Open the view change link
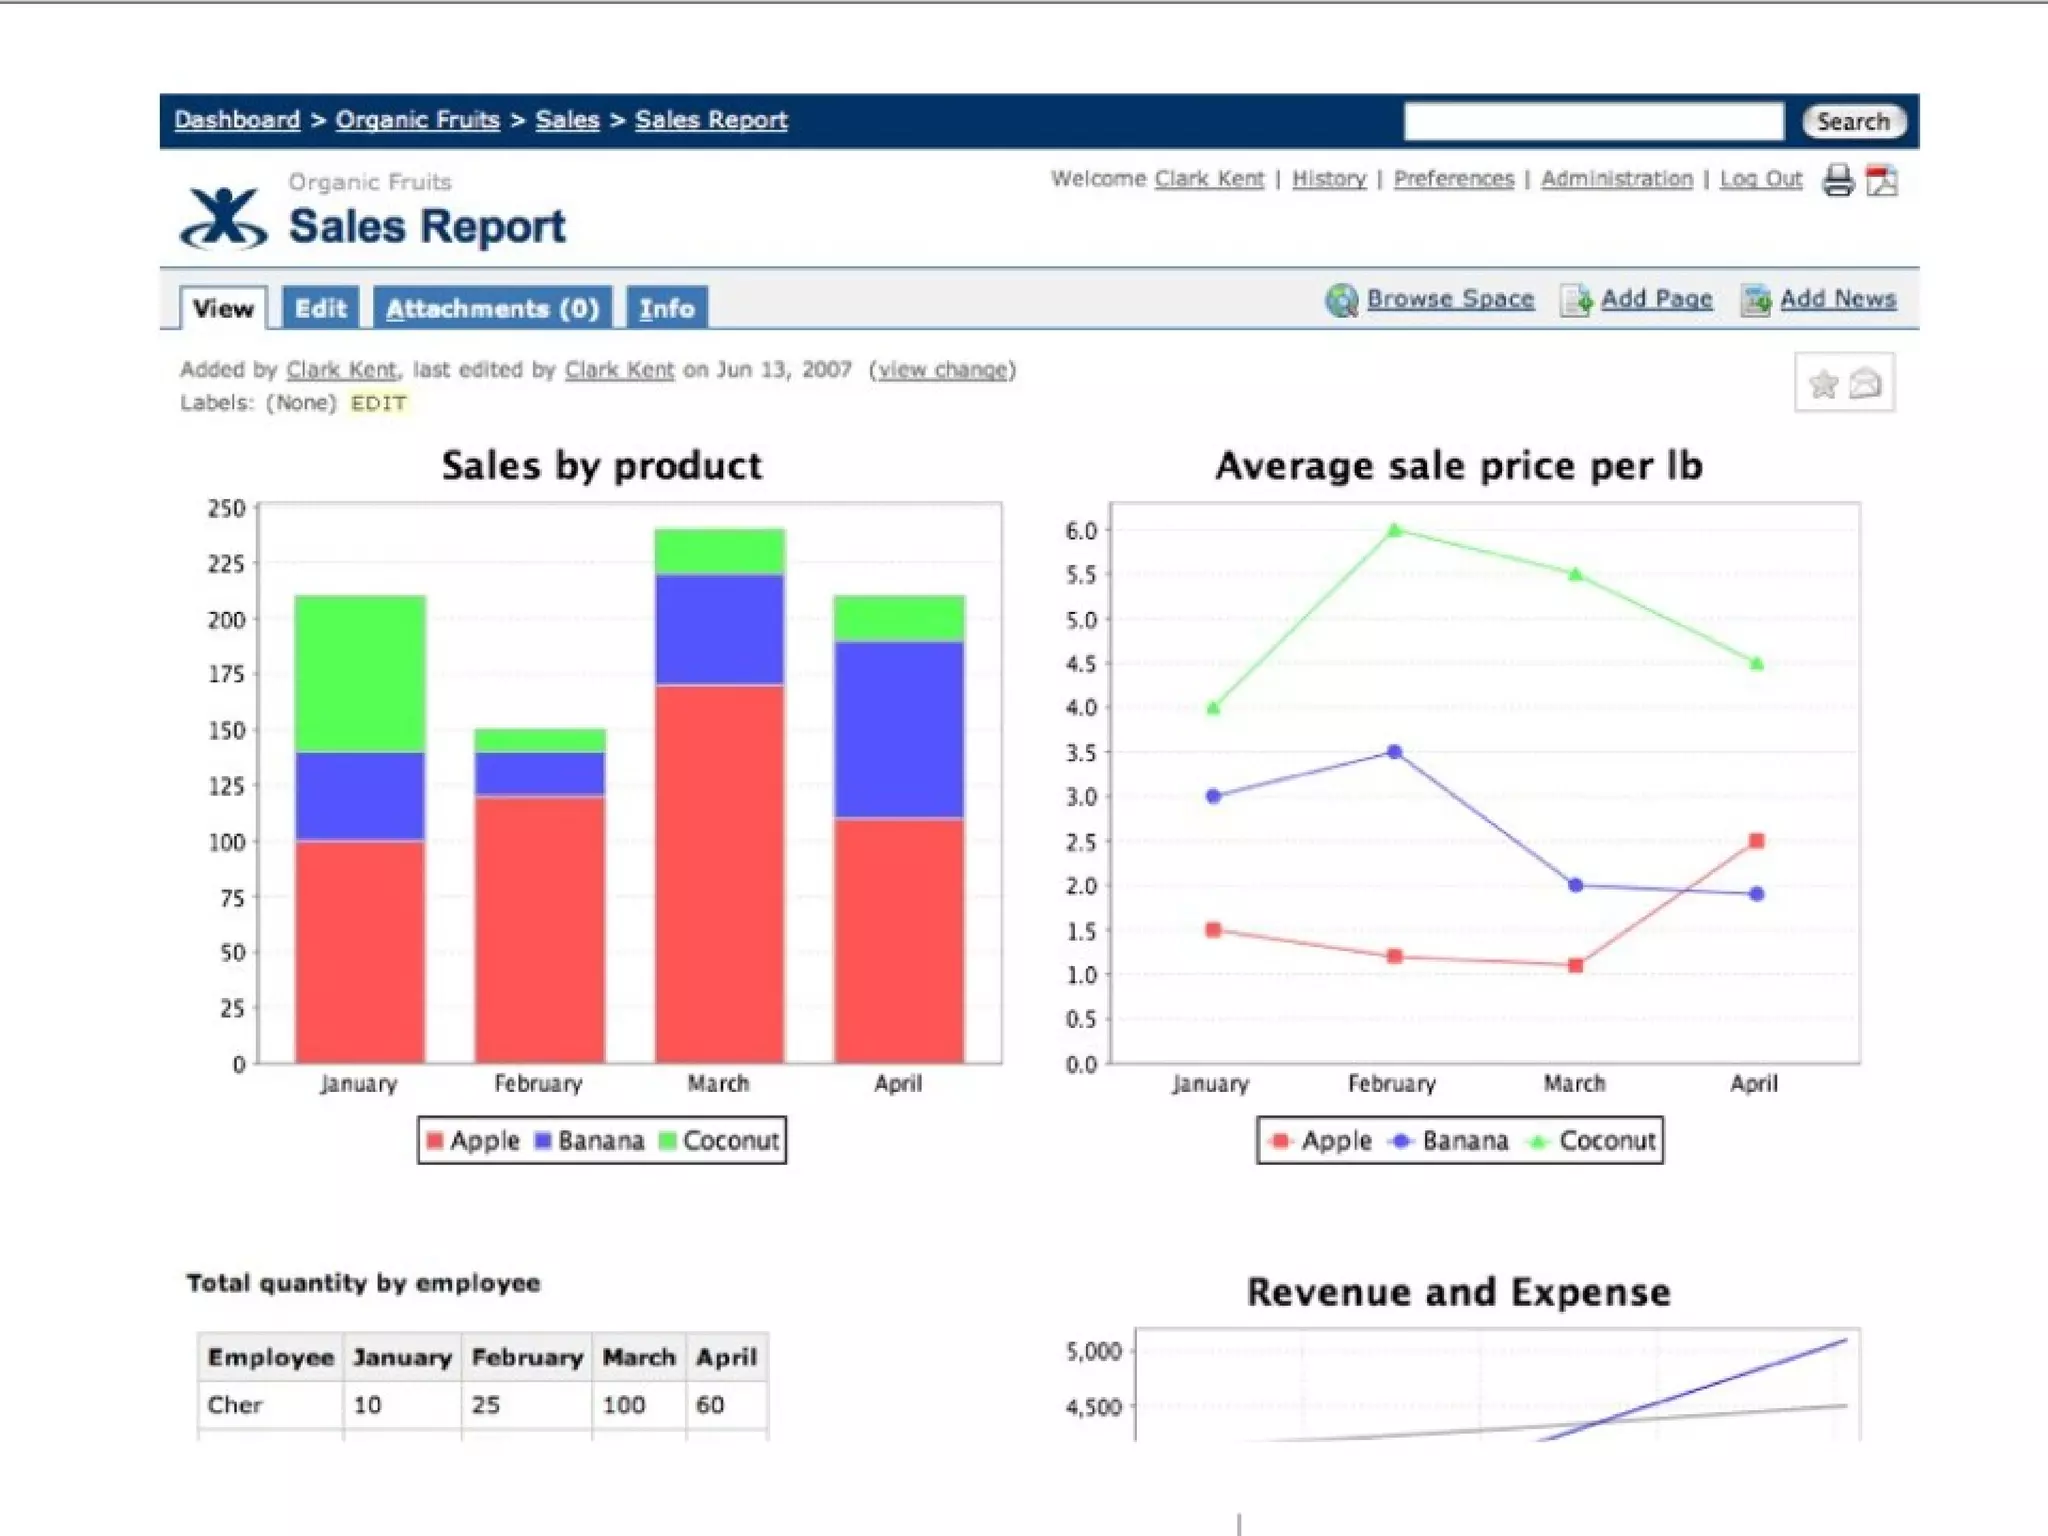This screenshot has height=1536, width=2048. click(x=942, y=370)
